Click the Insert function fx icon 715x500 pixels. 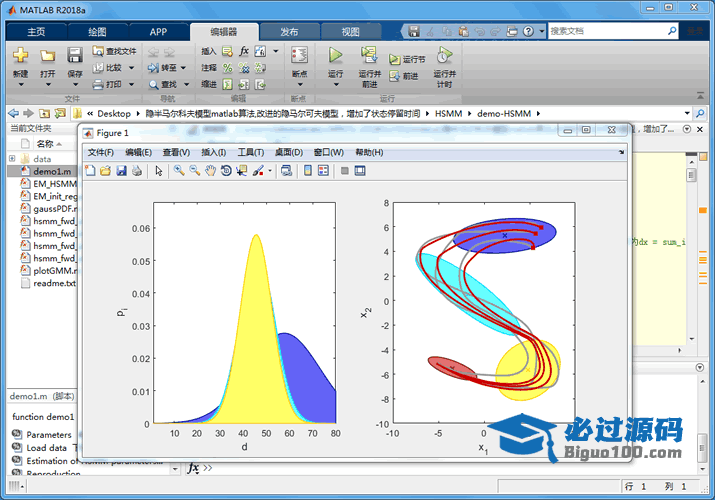point(244,51)
